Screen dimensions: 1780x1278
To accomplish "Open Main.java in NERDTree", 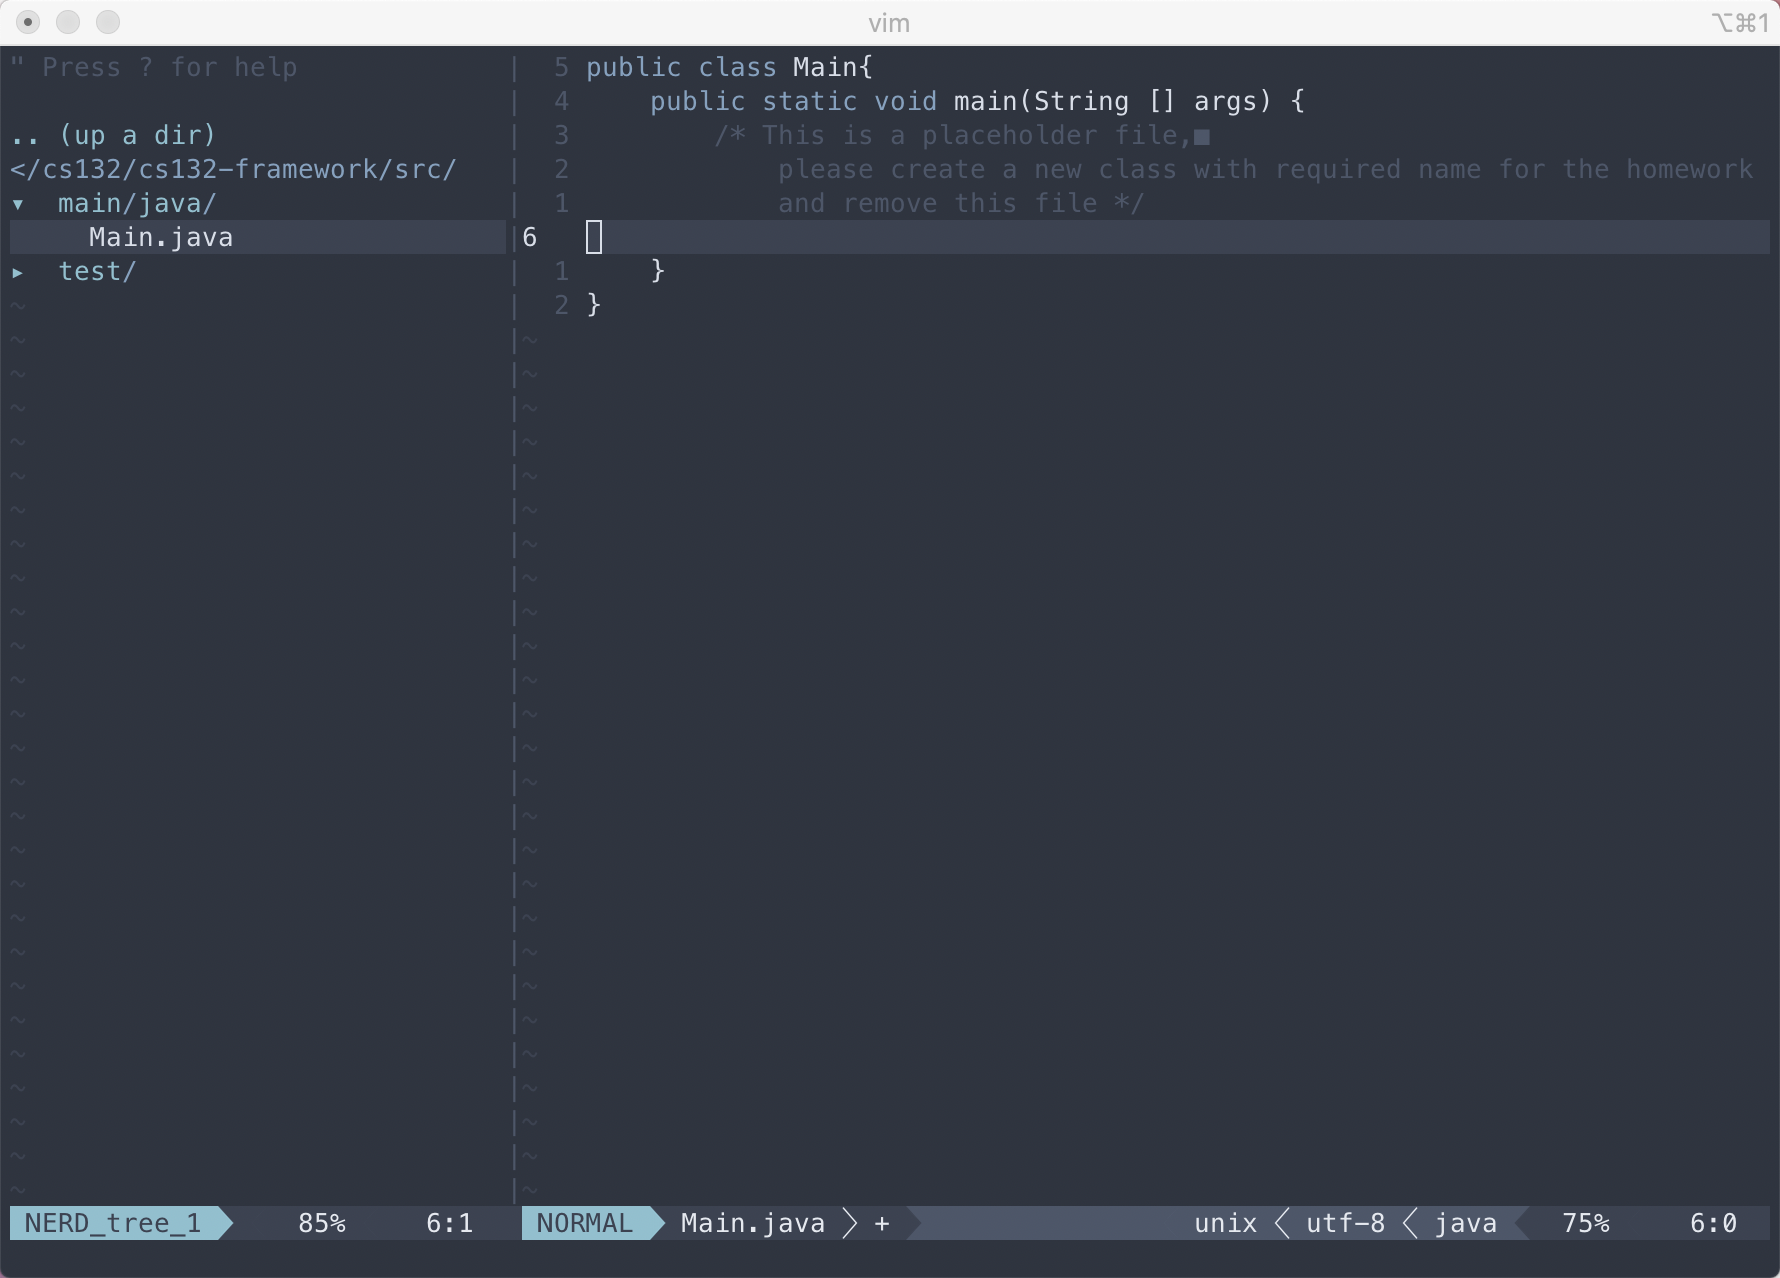I will coord(161,237).
